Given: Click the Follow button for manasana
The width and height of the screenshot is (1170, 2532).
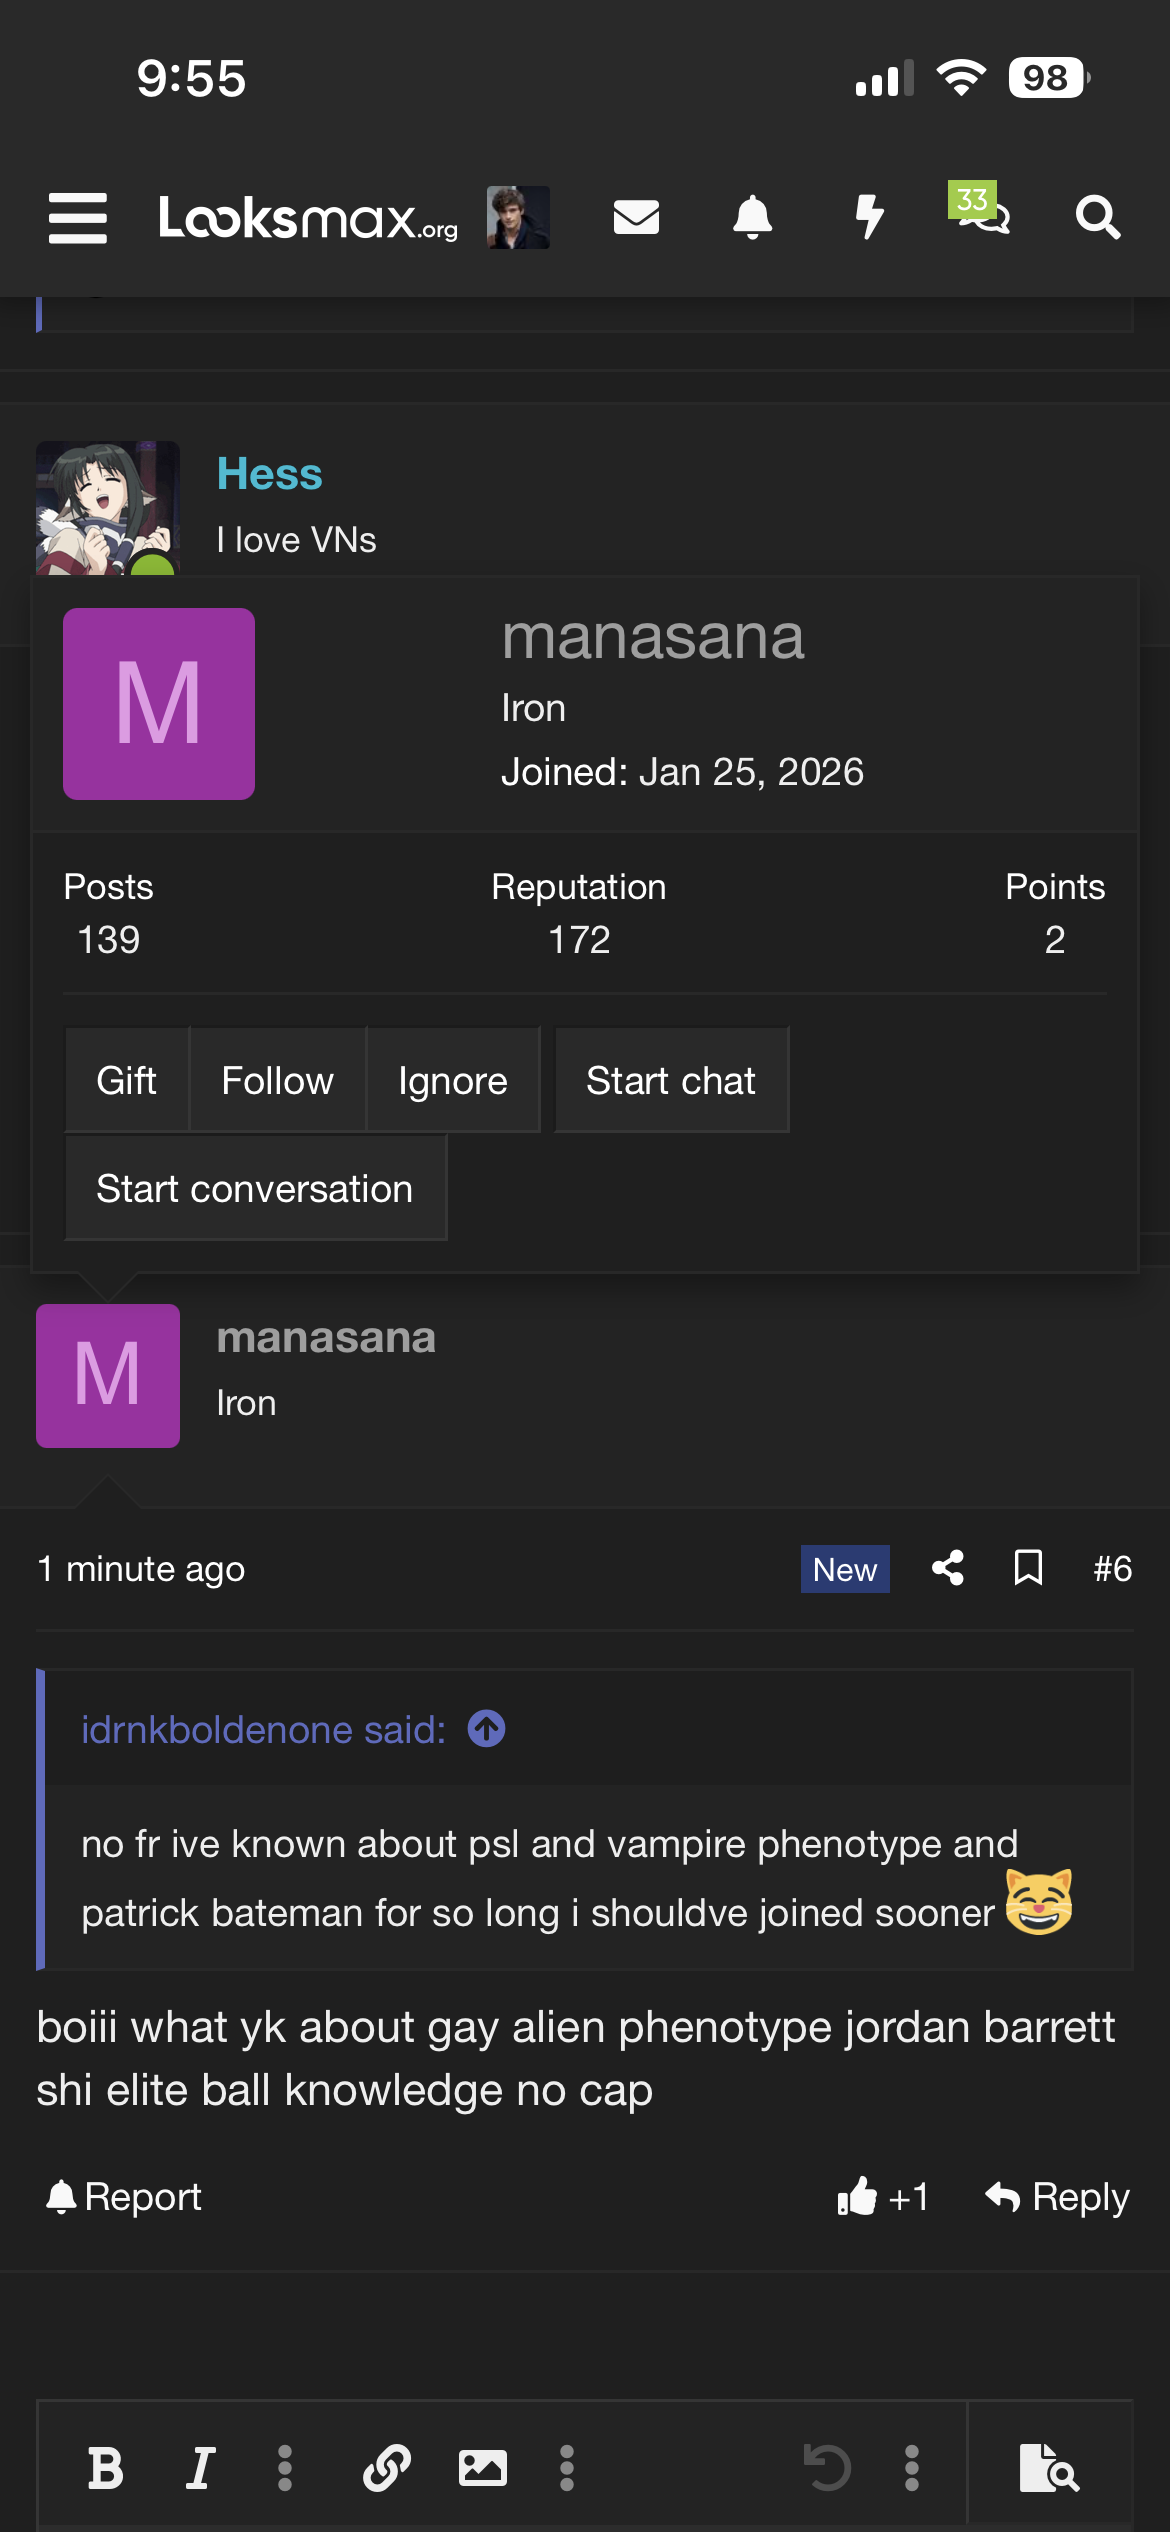Looking at the screenshot, I should [277, 1080].
